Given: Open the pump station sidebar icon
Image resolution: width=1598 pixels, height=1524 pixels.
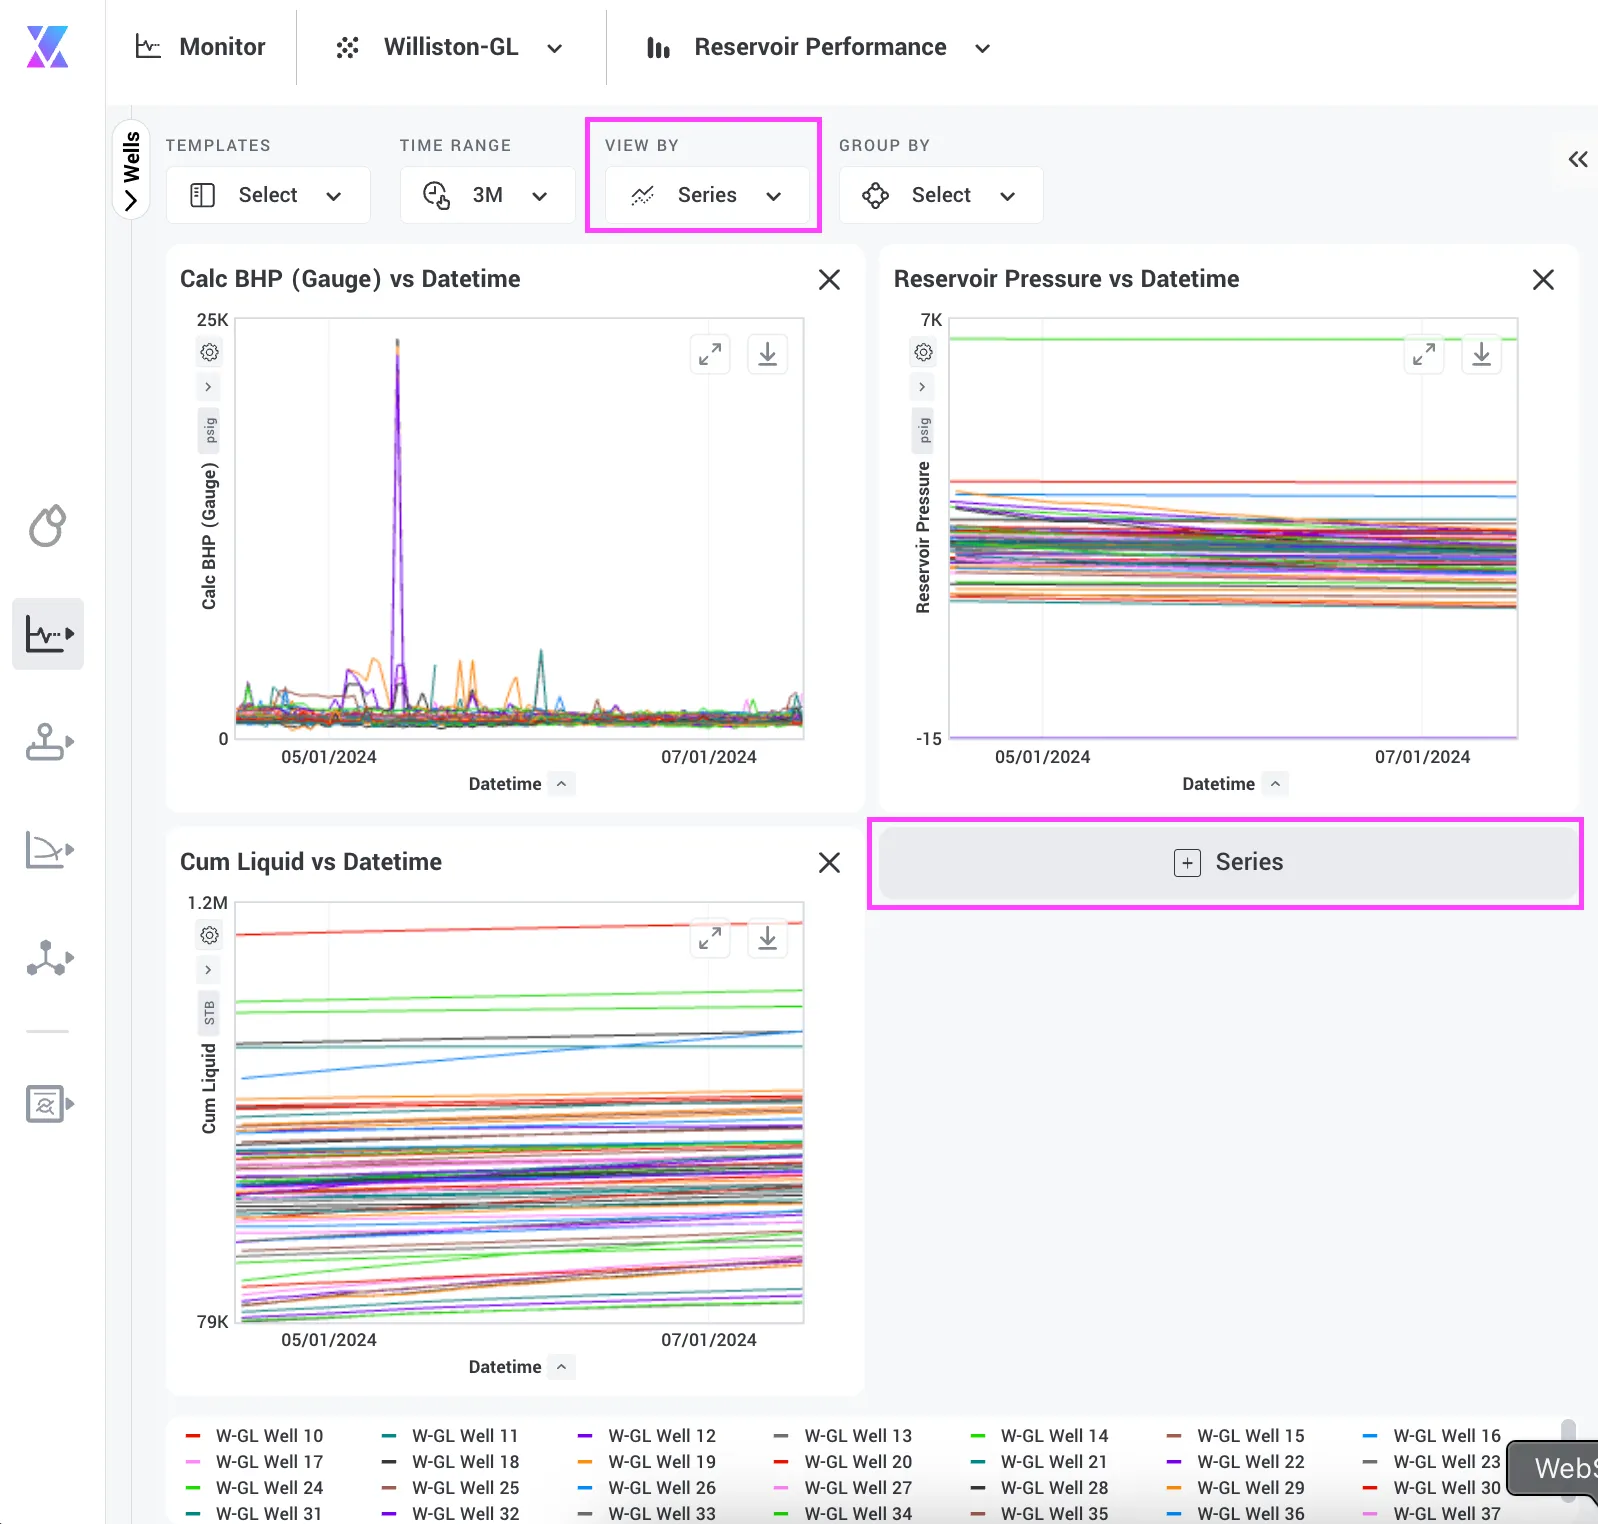Looking at the screenshot, I should (49, 742).
